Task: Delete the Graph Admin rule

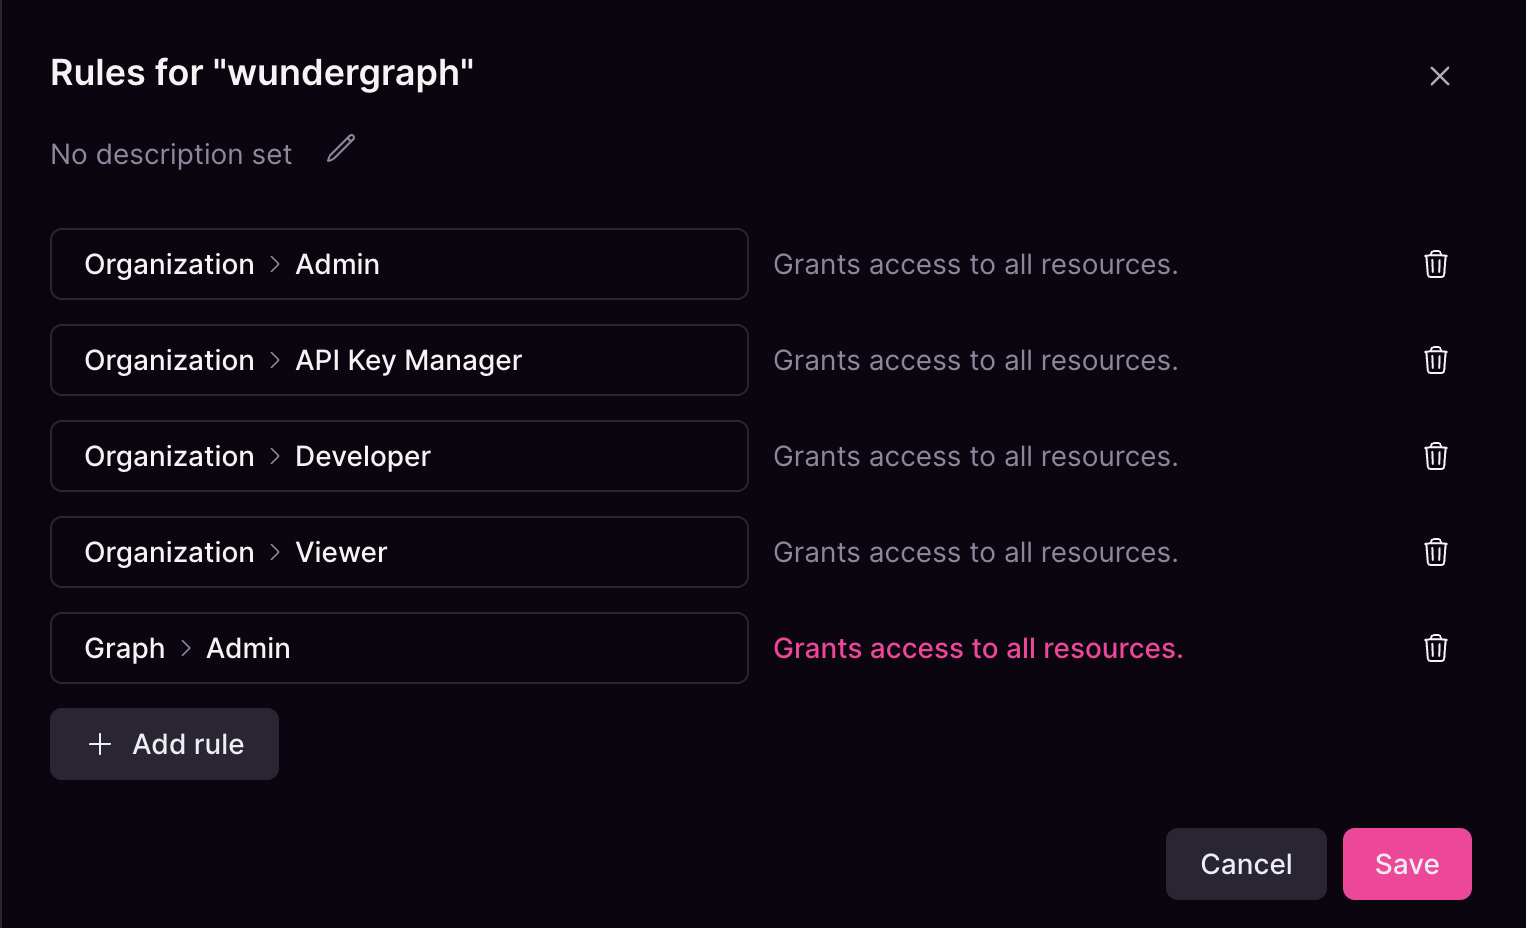Action: point(1436,648)
